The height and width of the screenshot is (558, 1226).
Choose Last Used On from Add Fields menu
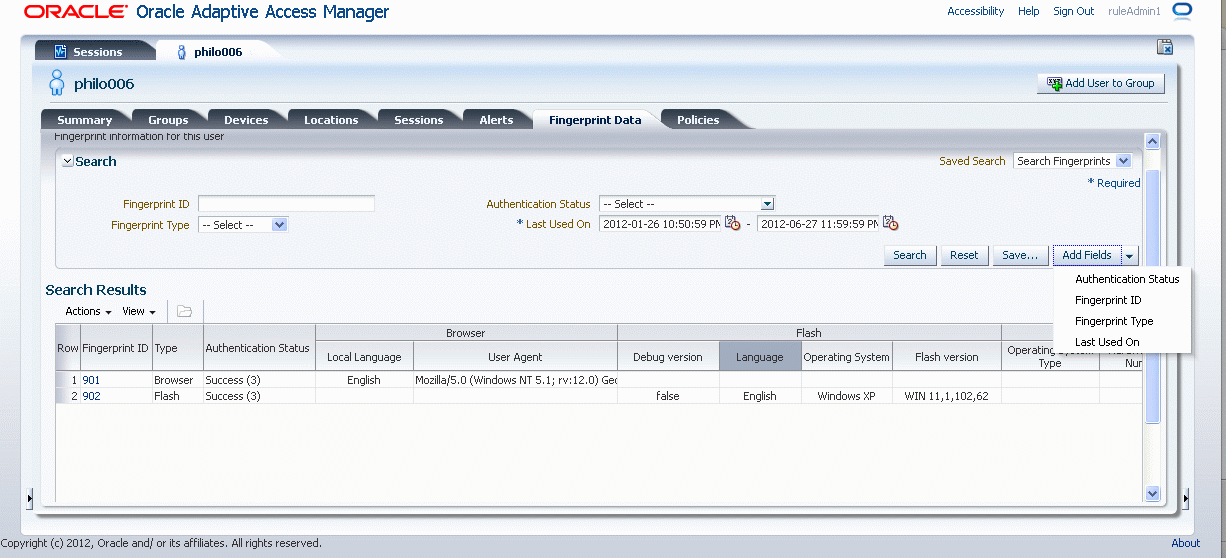[x=1107, y=342]
